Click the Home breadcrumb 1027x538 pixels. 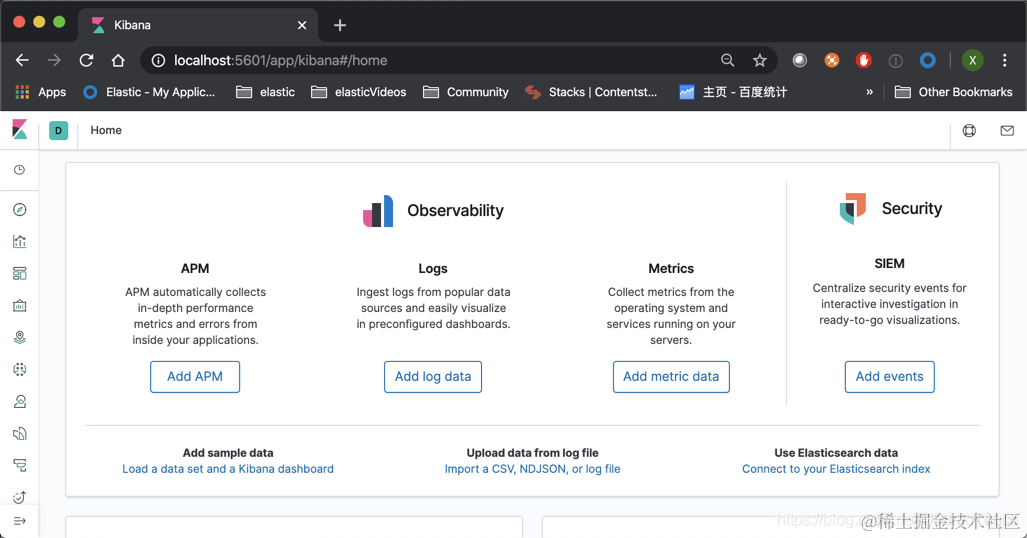tap(106, 130)
